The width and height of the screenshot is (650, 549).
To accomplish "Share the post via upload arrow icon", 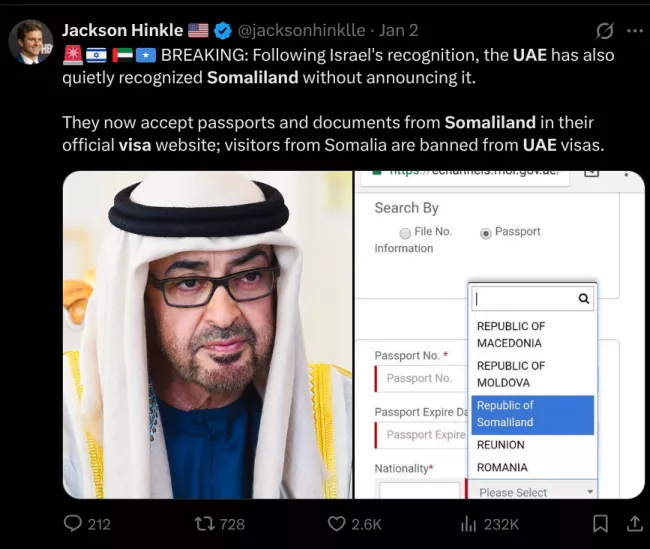I will pyautogui.click(x=634, y=523).
